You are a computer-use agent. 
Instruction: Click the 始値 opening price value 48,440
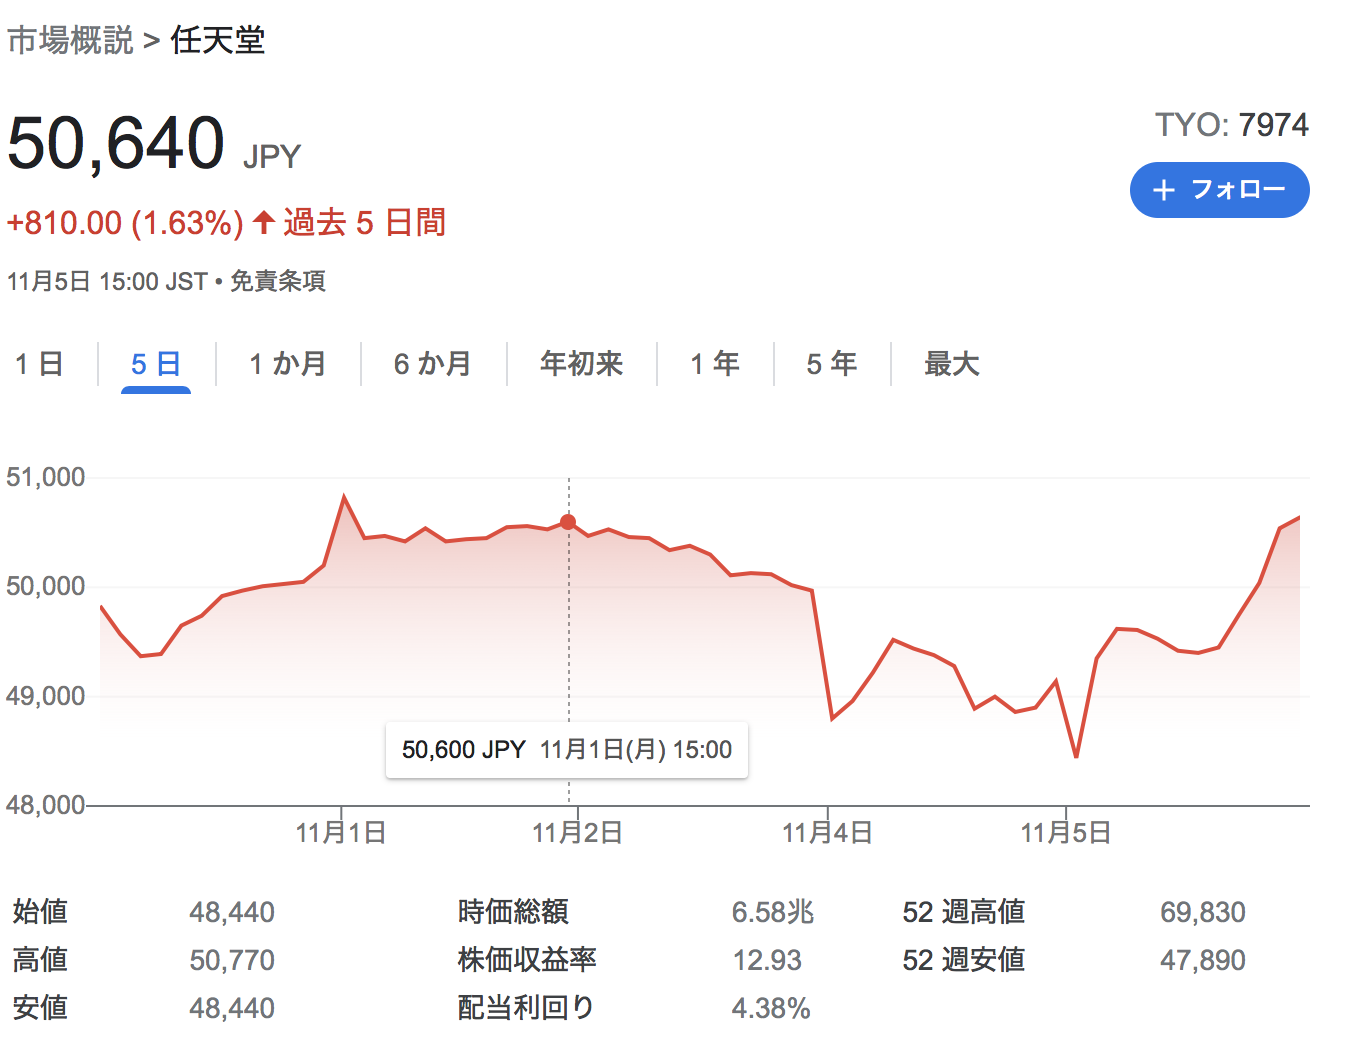(232, 912)
